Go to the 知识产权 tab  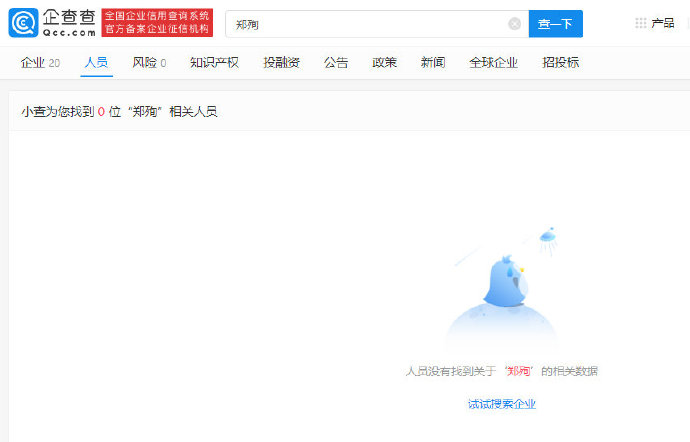[x=214, y=63]
